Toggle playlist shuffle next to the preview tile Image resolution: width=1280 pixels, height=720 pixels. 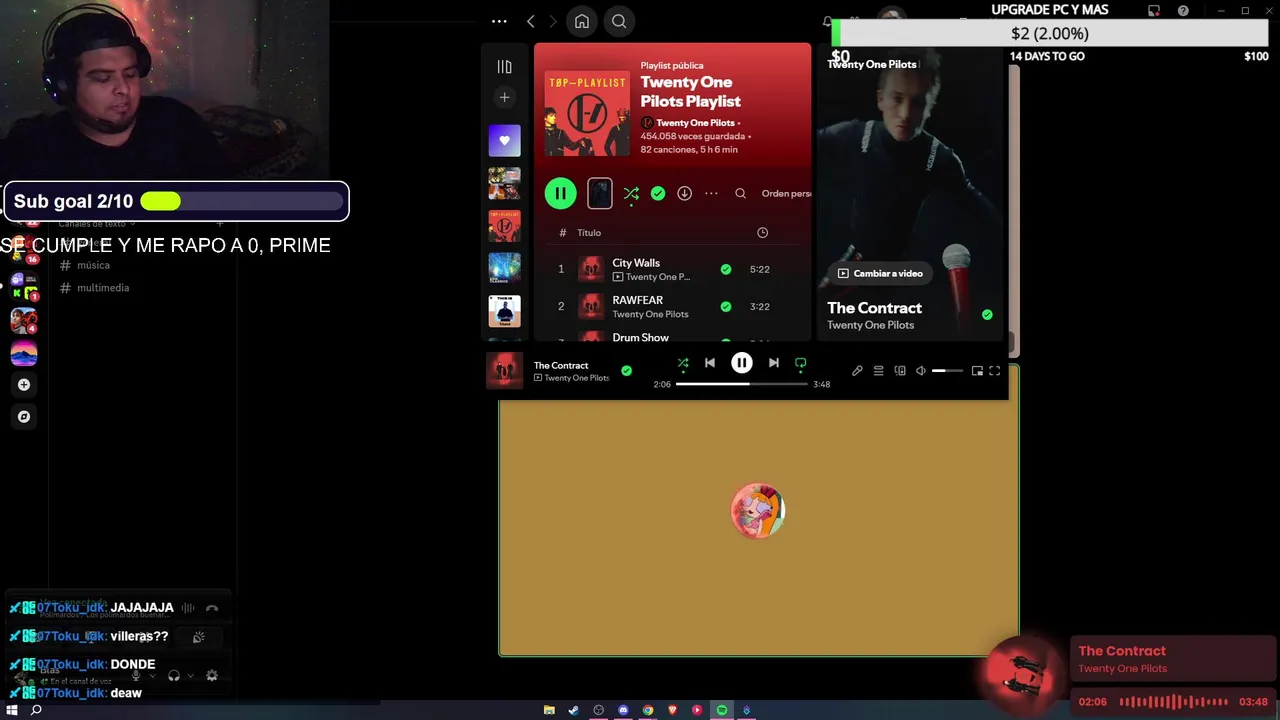[631, 194]
